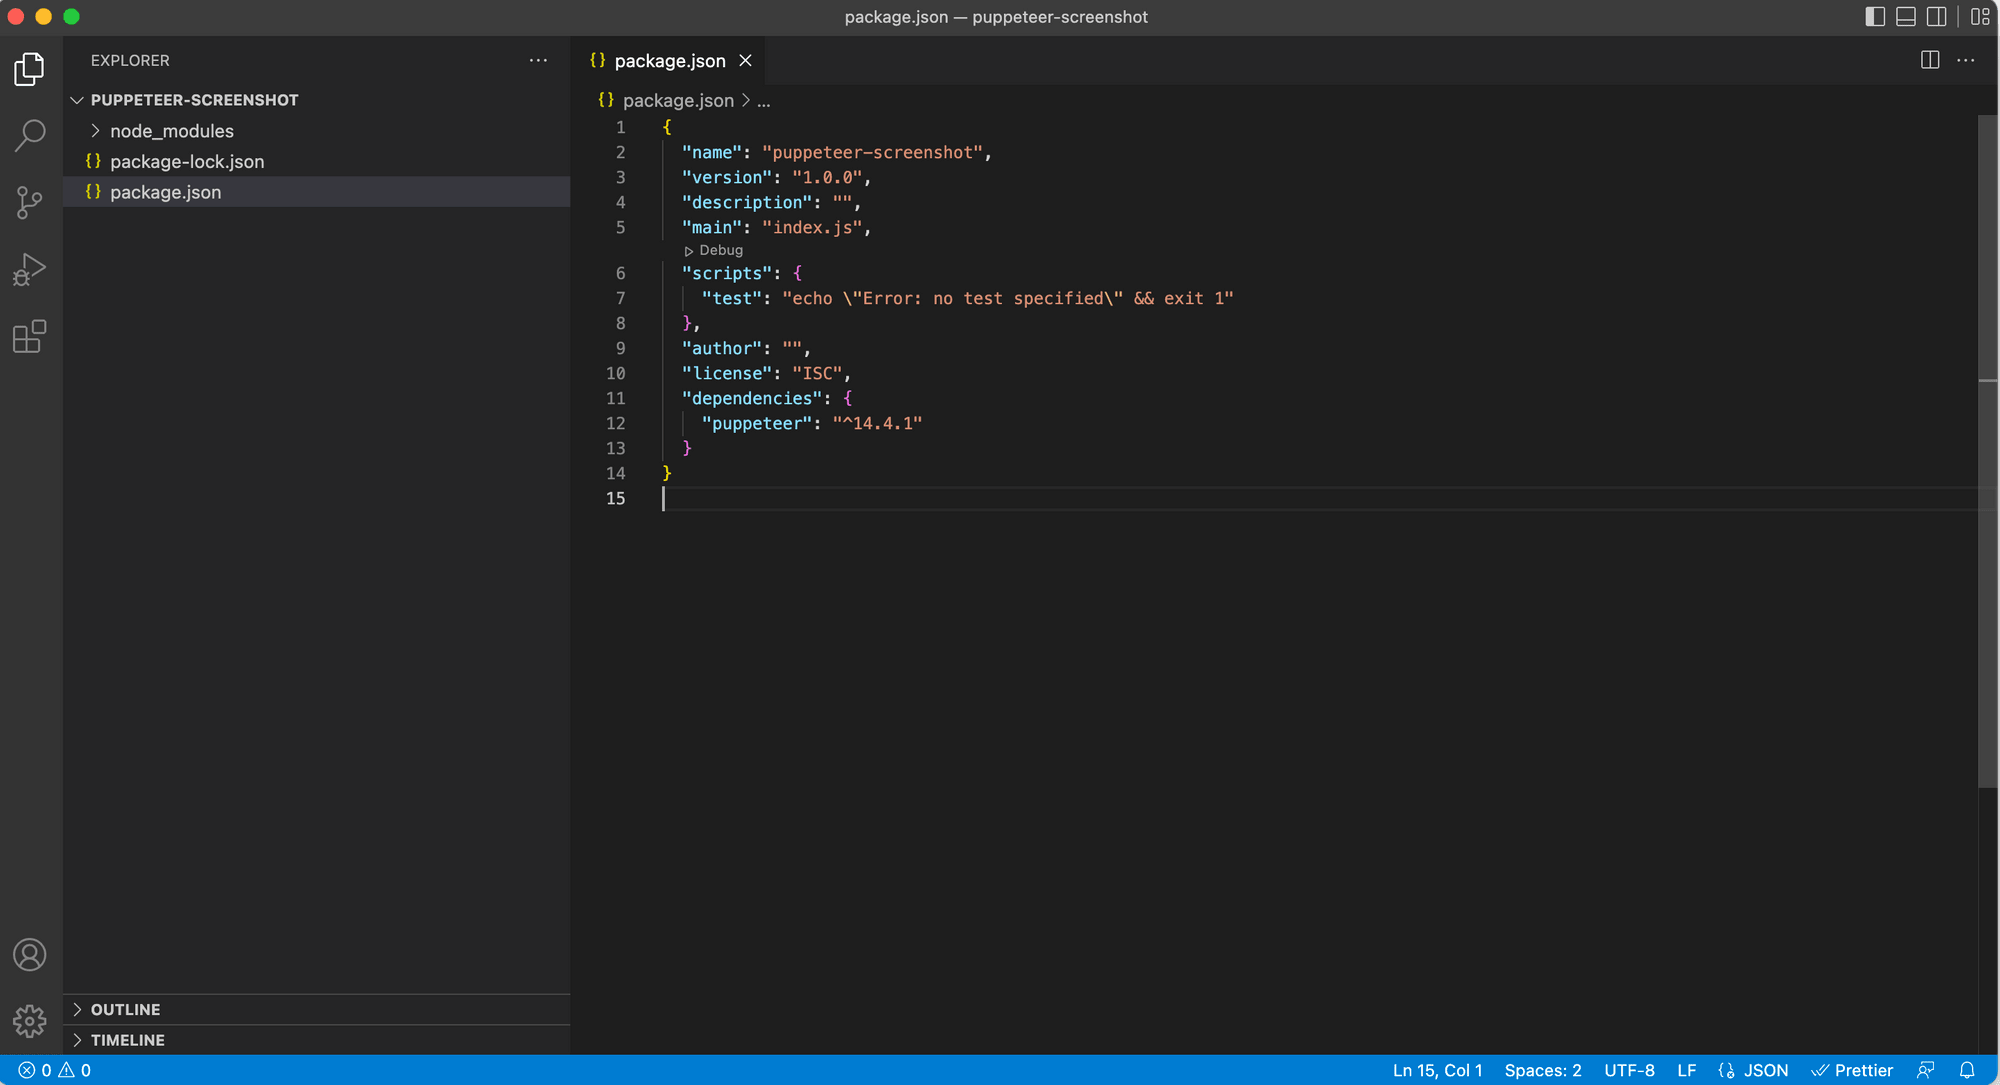The height and width of the screenshot is (1085, 2000).
Task: Click package.json in breadcrumb
Action: [678, 100]
